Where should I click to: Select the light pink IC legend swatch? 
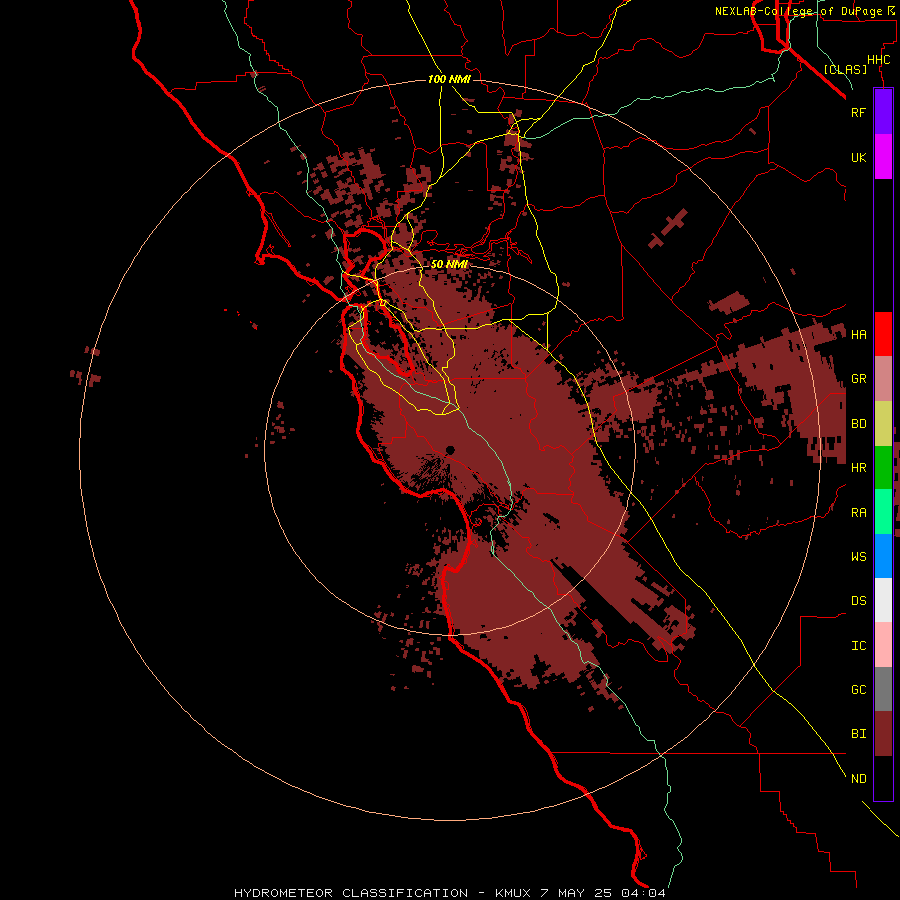tap(883, 645)
